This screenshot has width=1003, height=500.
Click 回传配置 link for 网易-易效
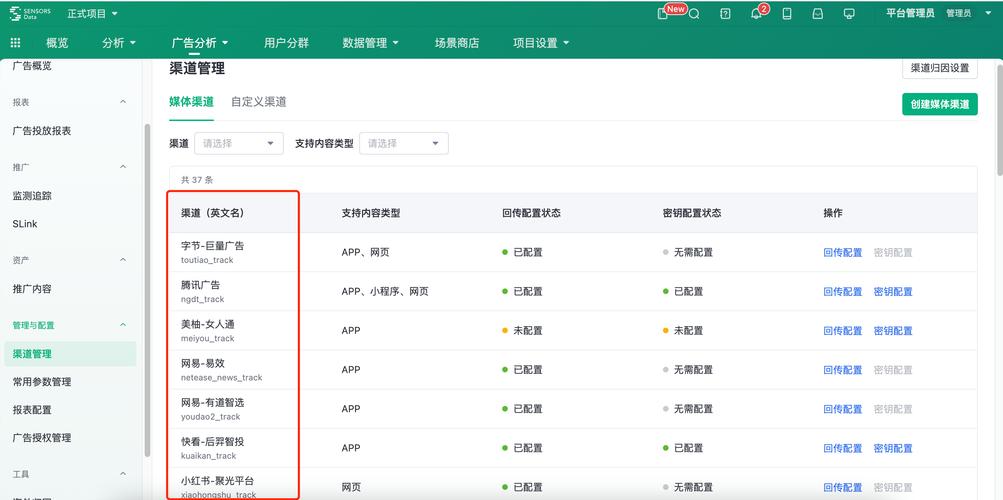click(x=842, y=370)
